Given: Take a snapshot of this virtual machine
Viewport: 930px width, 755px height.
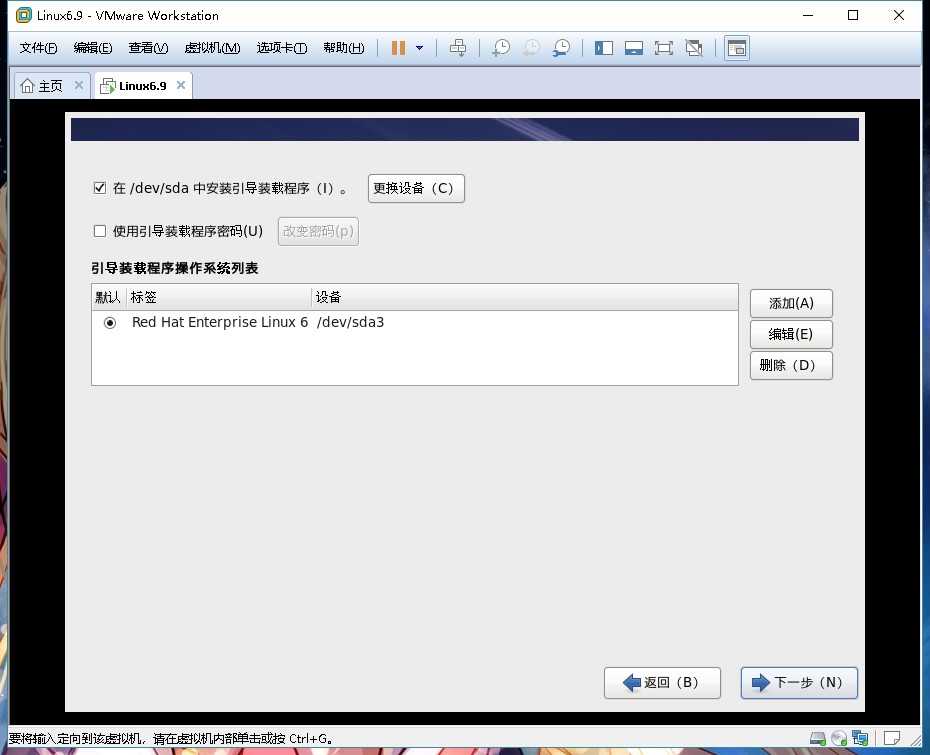Looking at the screenshot, I should coord(501,48).
